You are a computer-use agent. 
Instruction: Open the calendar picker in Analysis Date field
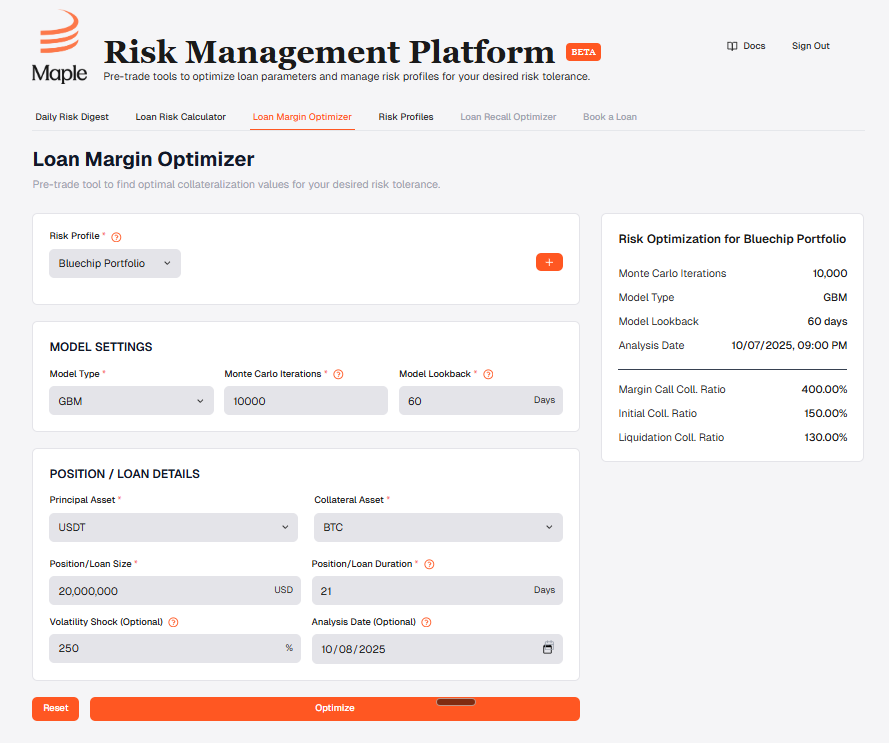(x=547, y=648)
